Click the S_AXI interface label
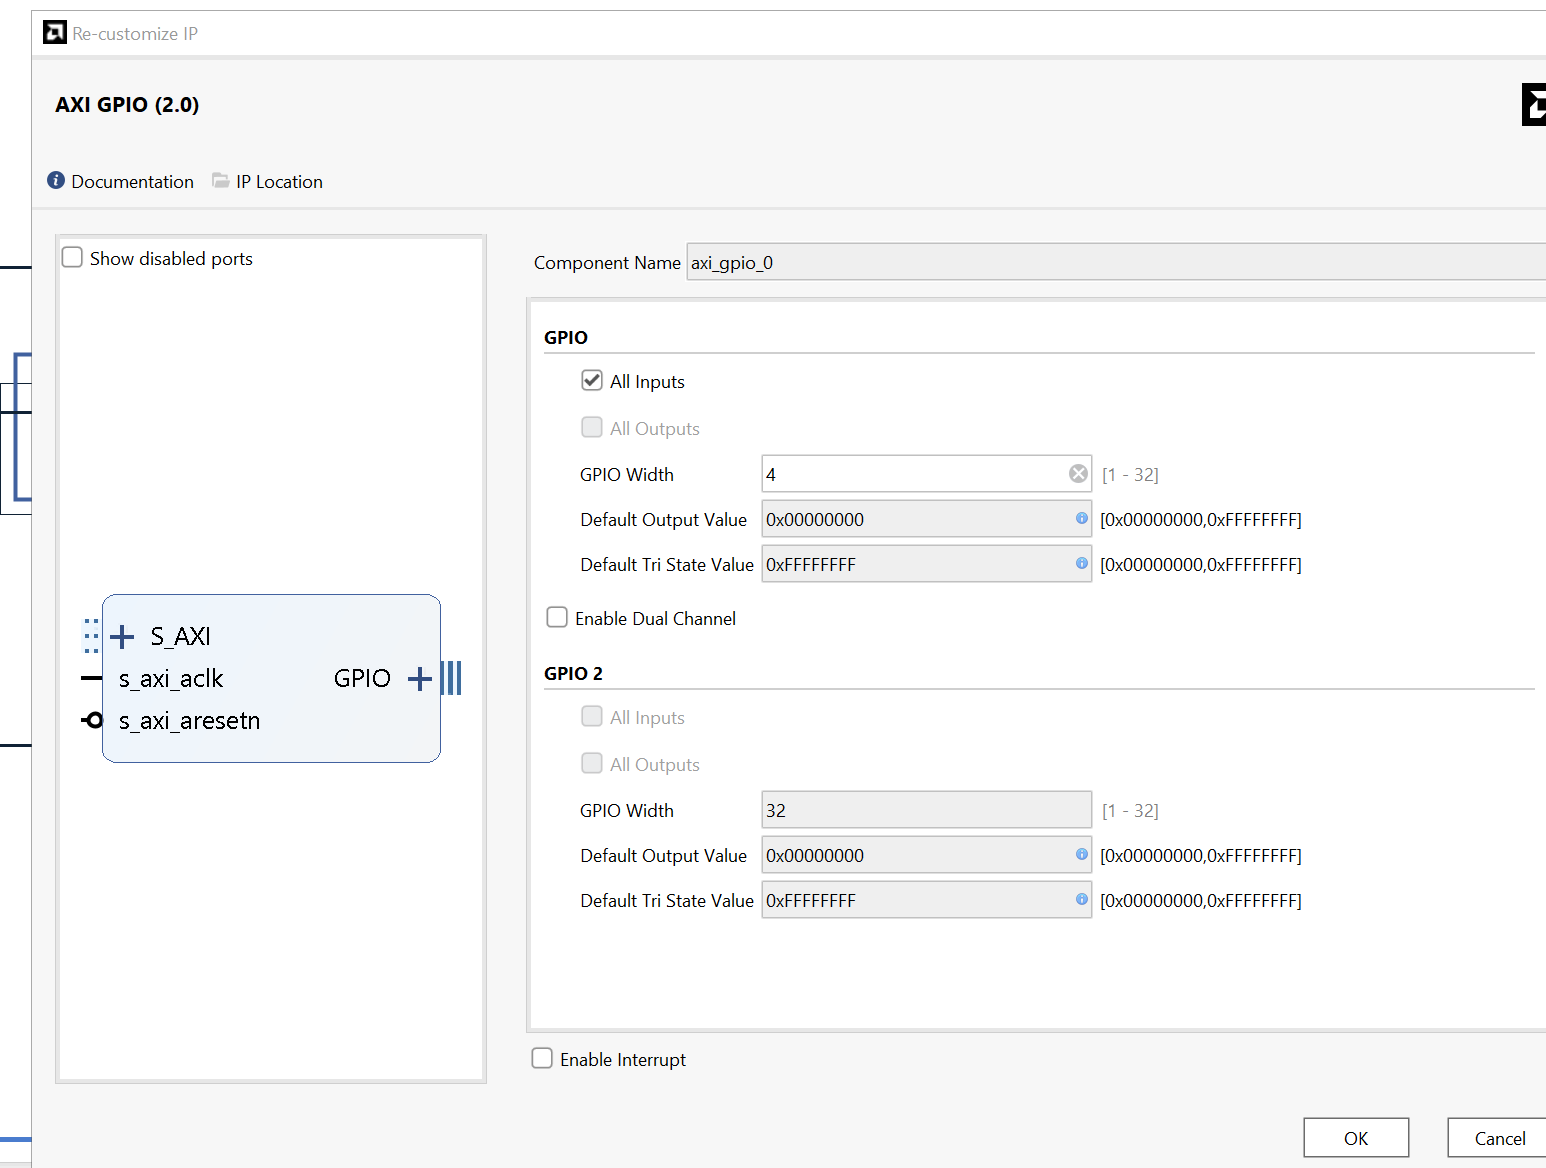 coord(181,637)
